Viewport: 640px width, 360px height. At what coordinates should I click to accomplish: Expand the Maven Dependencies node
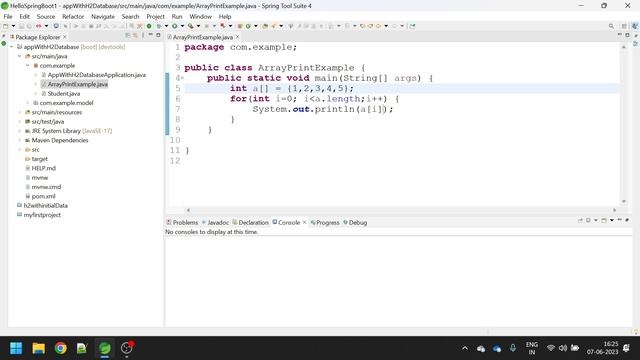point(20,140)
